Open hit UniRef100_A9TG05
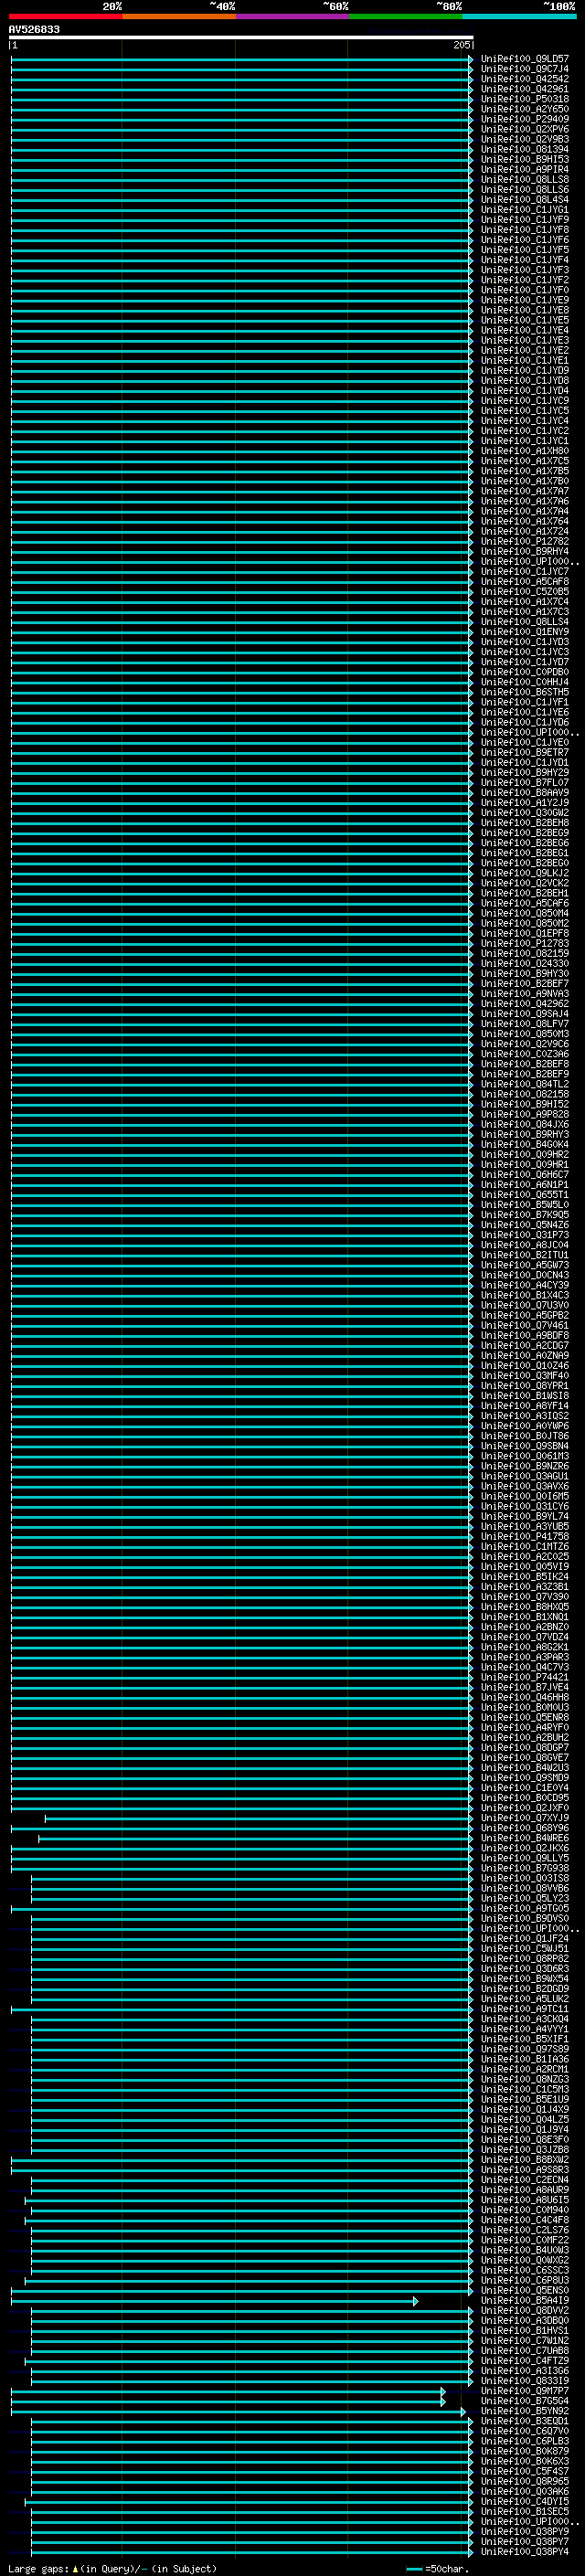585x2576 pixels. click(525, 1908)
